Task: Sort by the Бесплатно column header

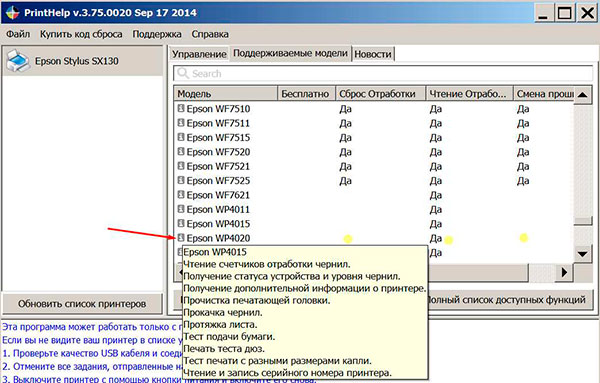Action: [x=306, y=94]
